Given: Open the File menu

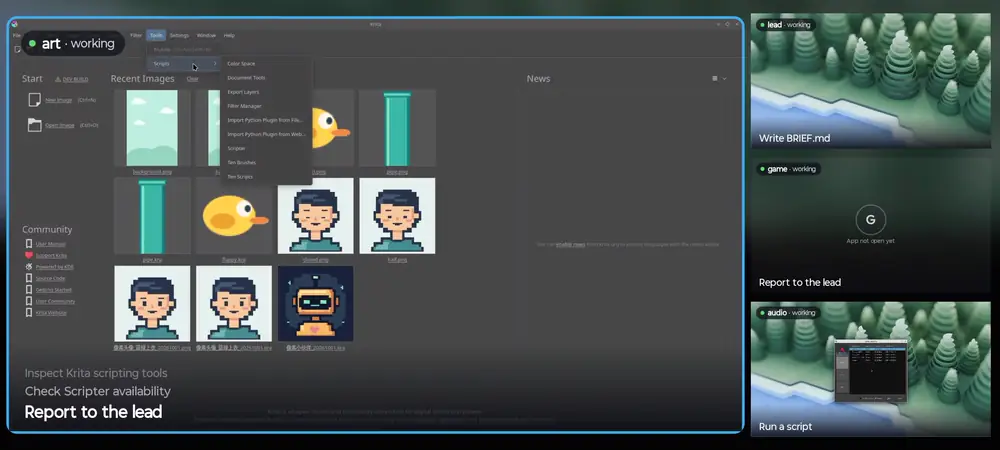Looking at the screenshot, I should (17, 36).
